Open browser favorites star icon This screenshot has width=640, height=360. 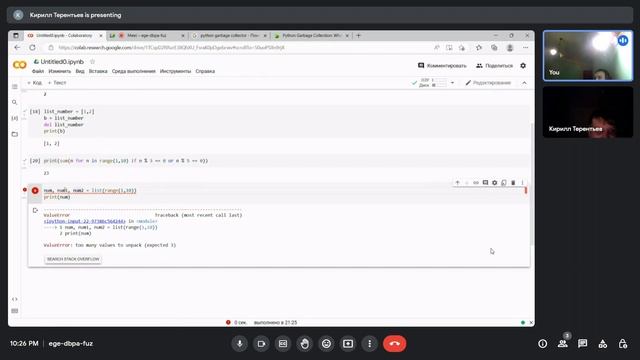click(479, 48)
